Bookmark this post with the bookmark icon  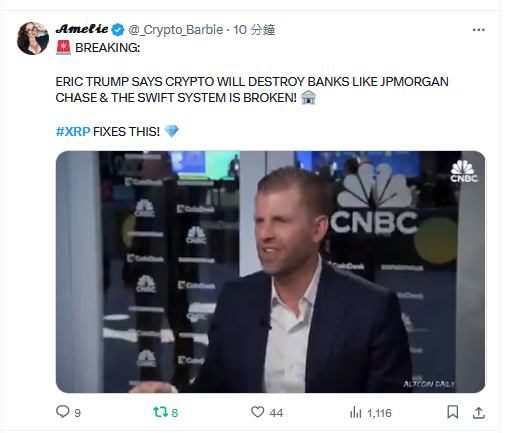point(452,412)
